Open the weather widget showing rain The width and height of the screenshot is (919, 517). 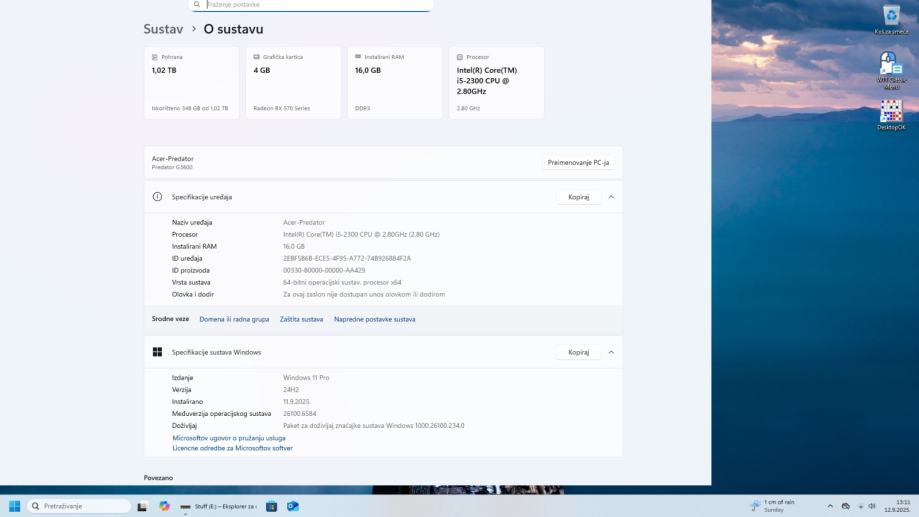tap(774, 506)
